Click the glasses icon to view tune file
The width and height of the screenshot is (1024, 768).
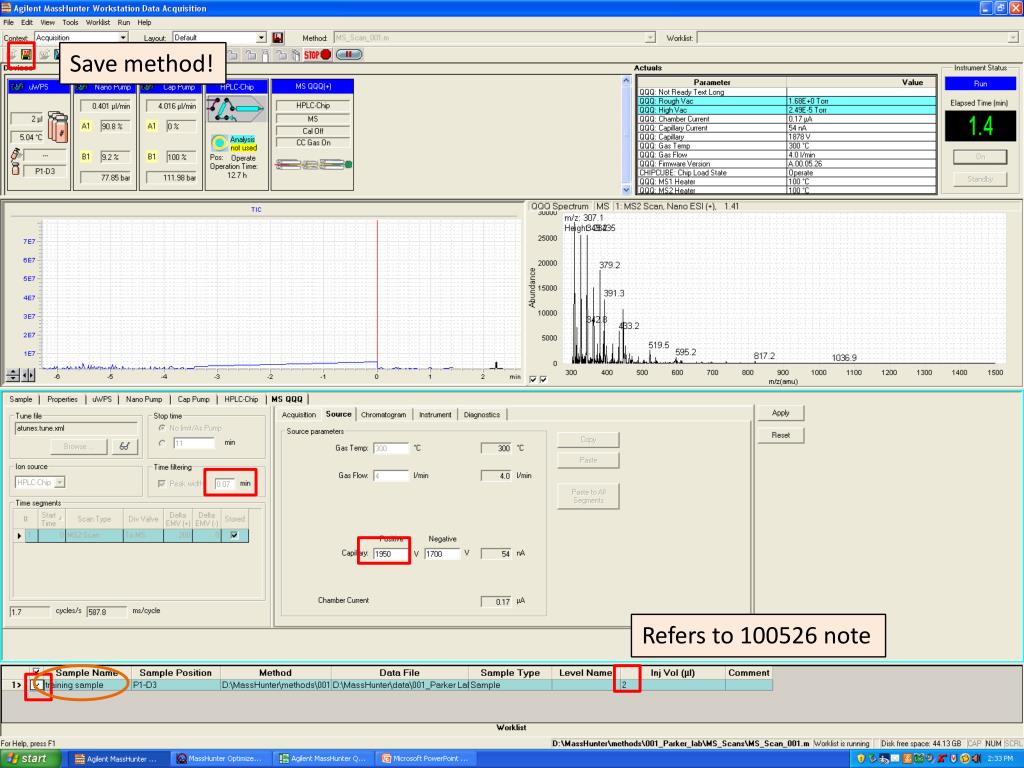[x=124, y=447]
